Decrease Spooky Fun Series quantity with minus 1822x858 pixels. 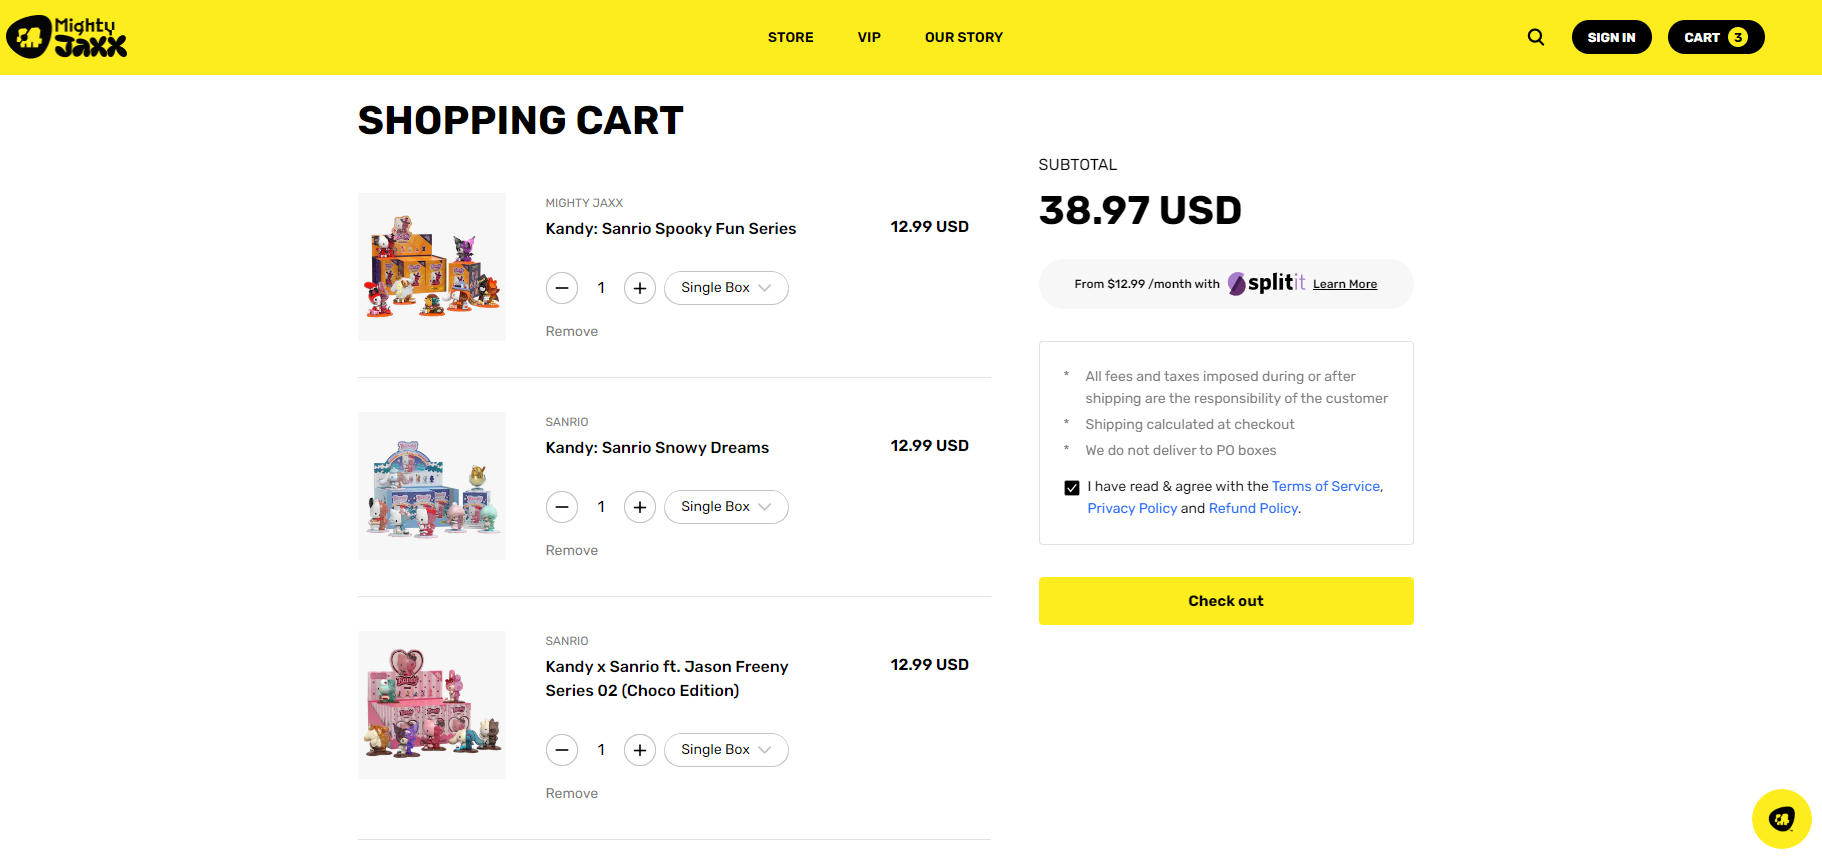(x=562, y=288)
